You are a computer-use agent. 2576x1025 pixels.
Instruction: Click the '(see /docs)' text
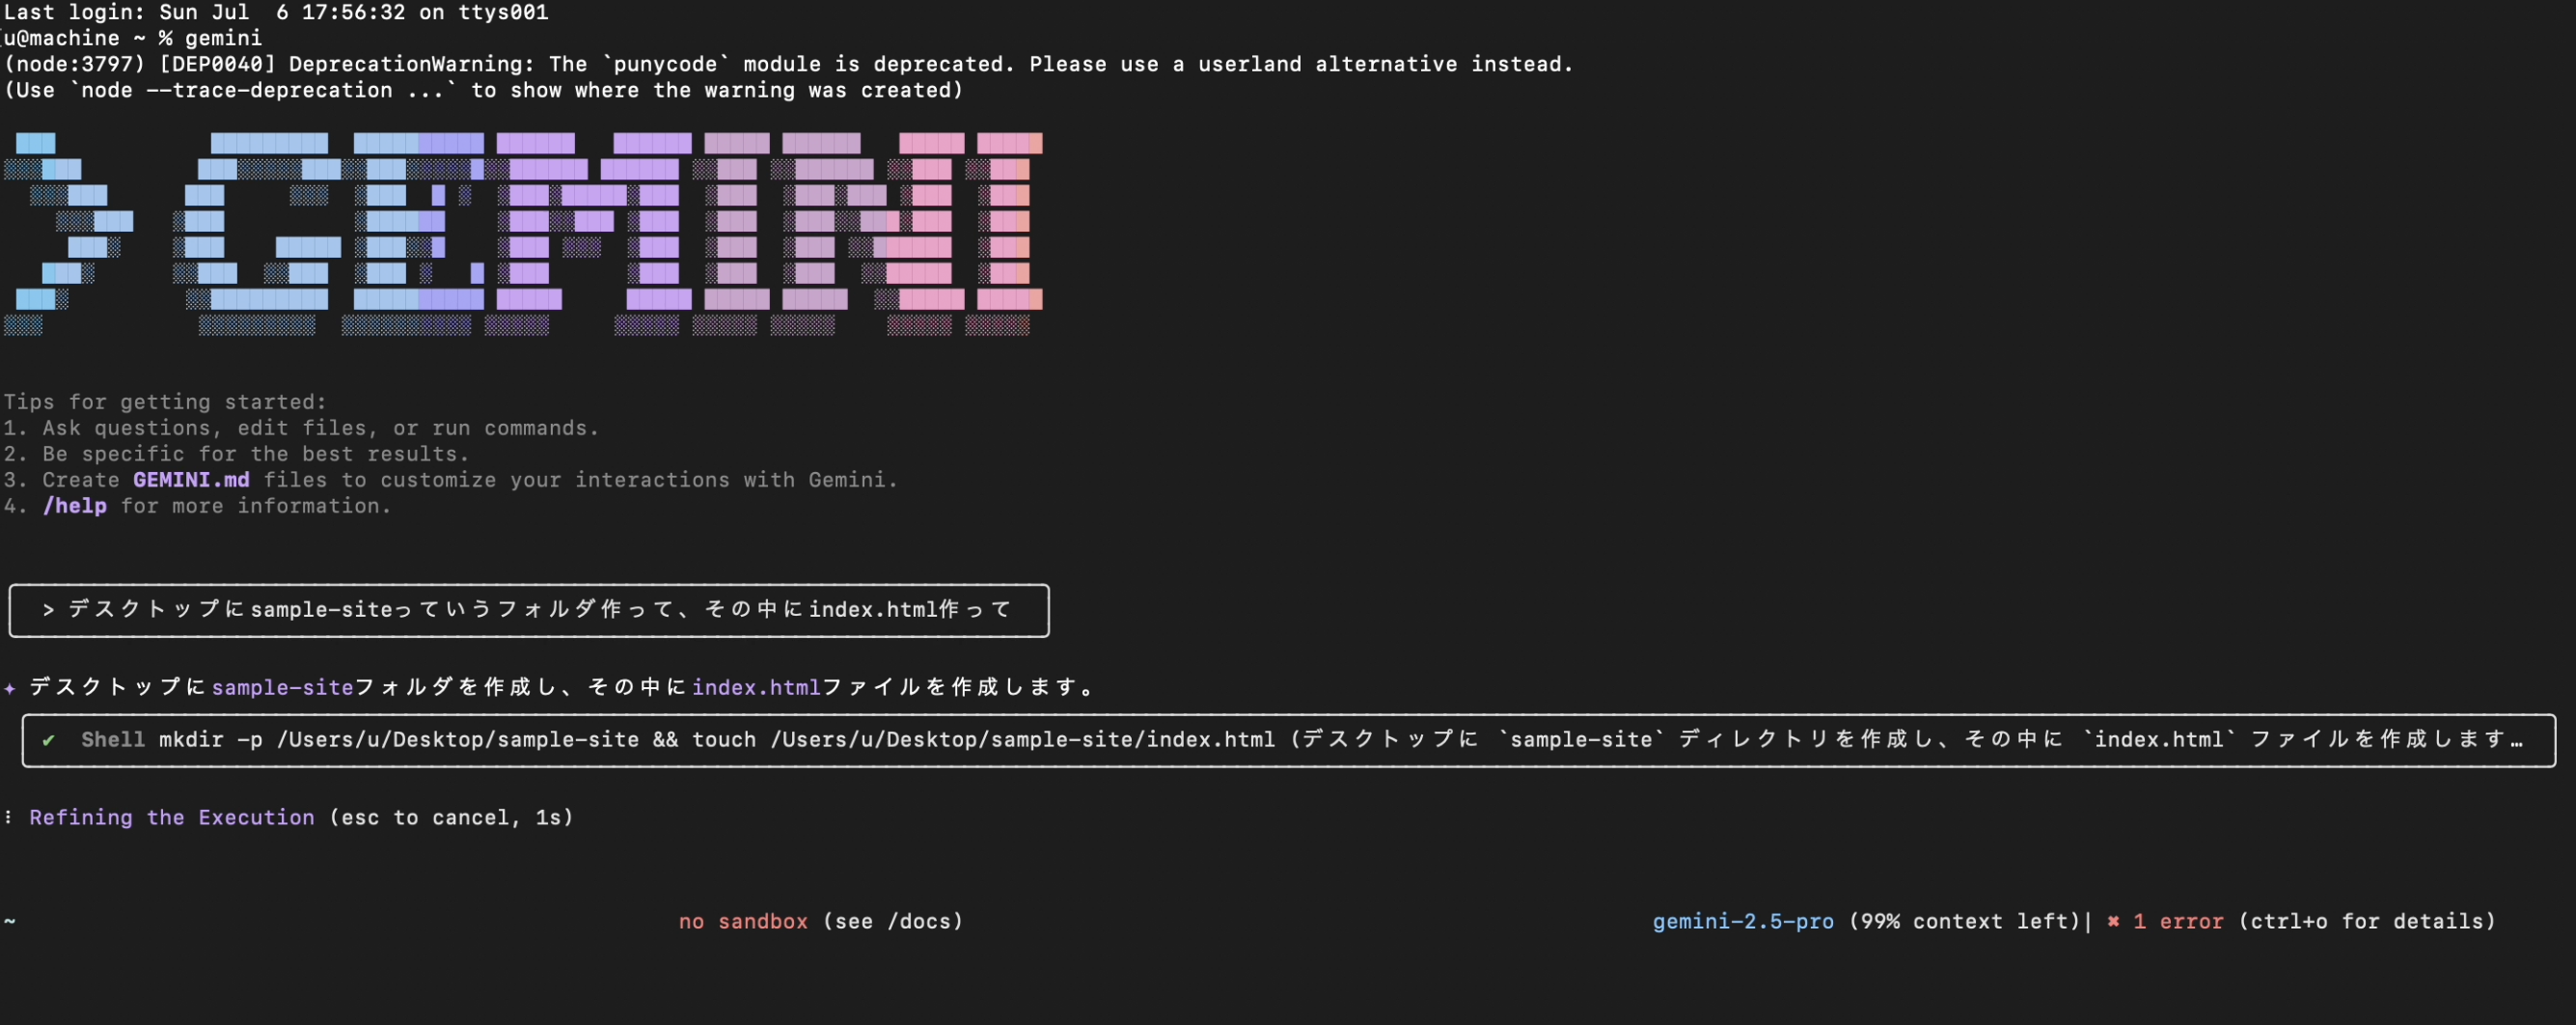tap(893, 921)
